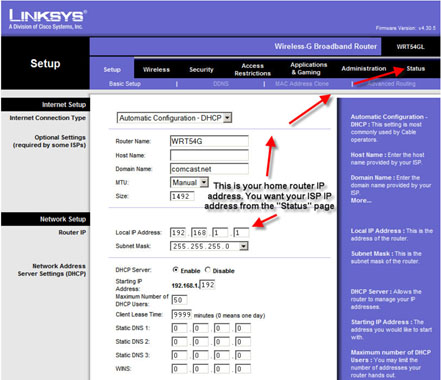This screenshot has height=380, width=441.
Task: Click first octet of Static DNS 2
Action: pos(179,342)
